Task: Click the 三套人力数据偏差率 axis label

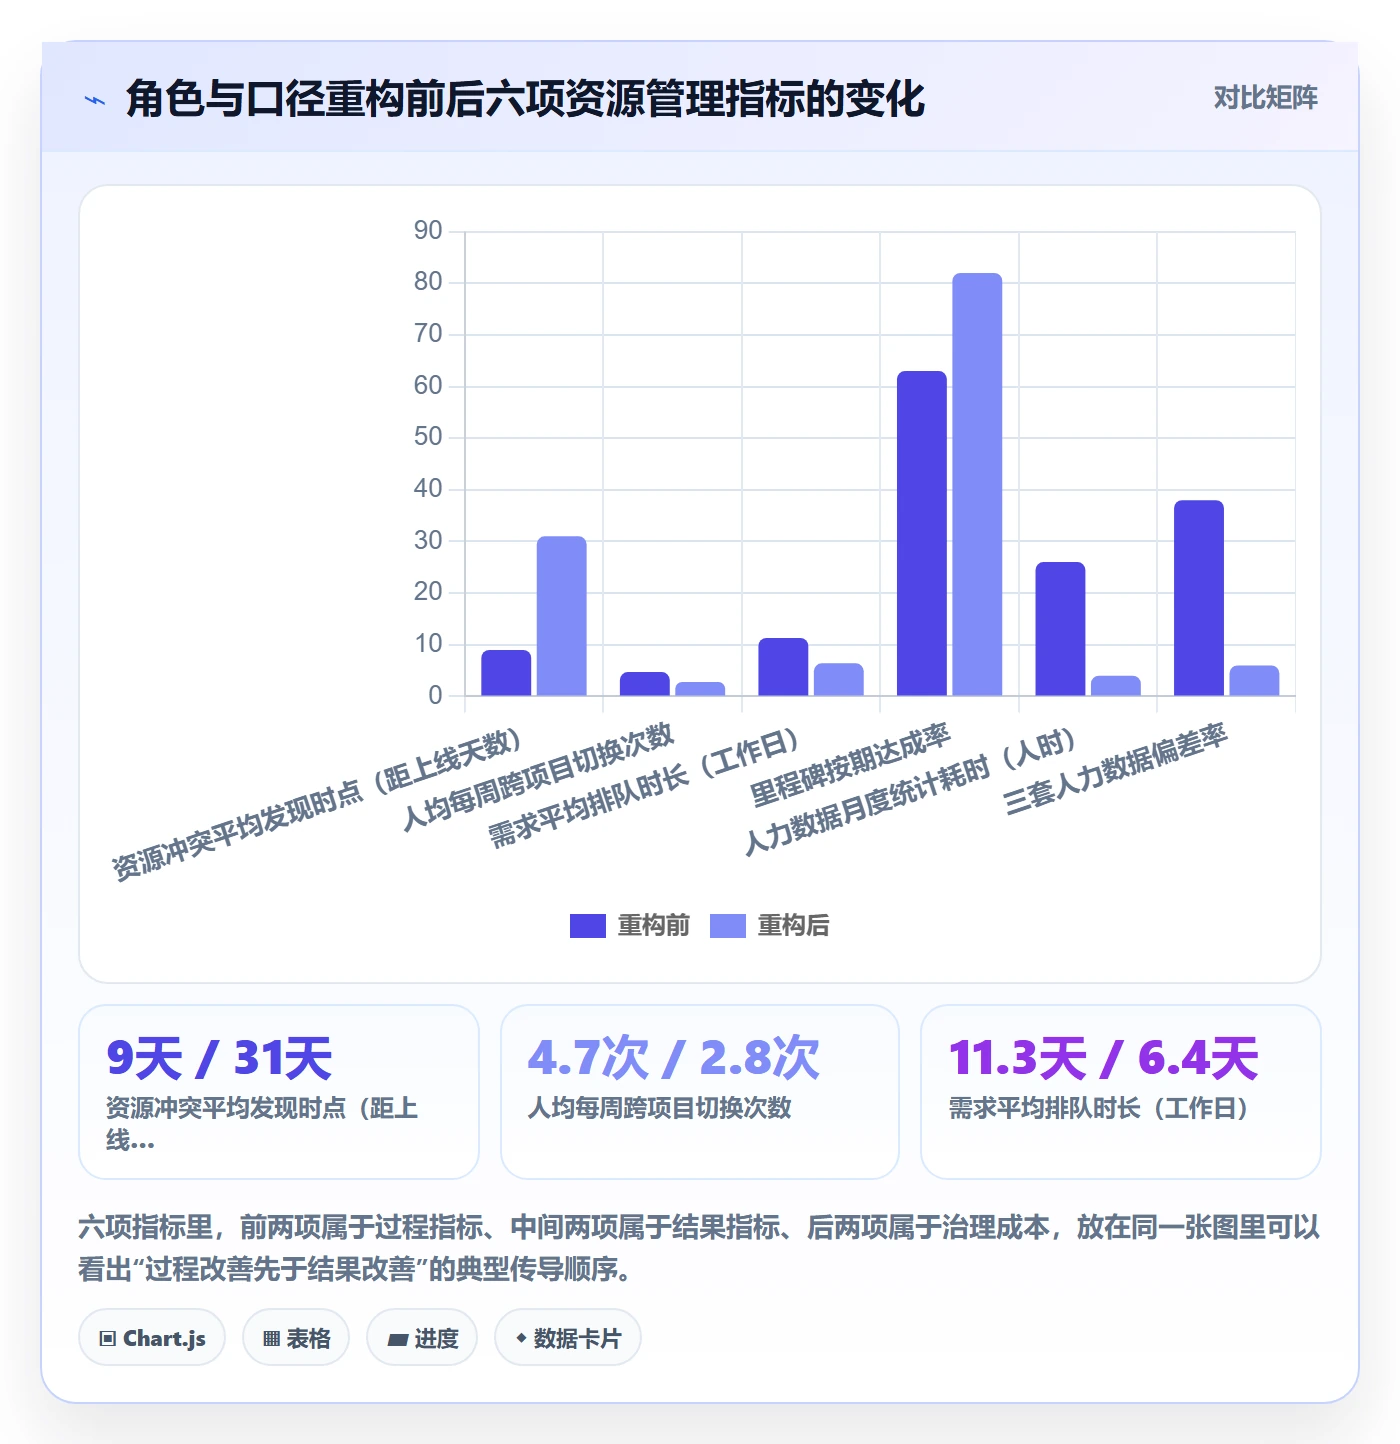Action: [1115, 769]
